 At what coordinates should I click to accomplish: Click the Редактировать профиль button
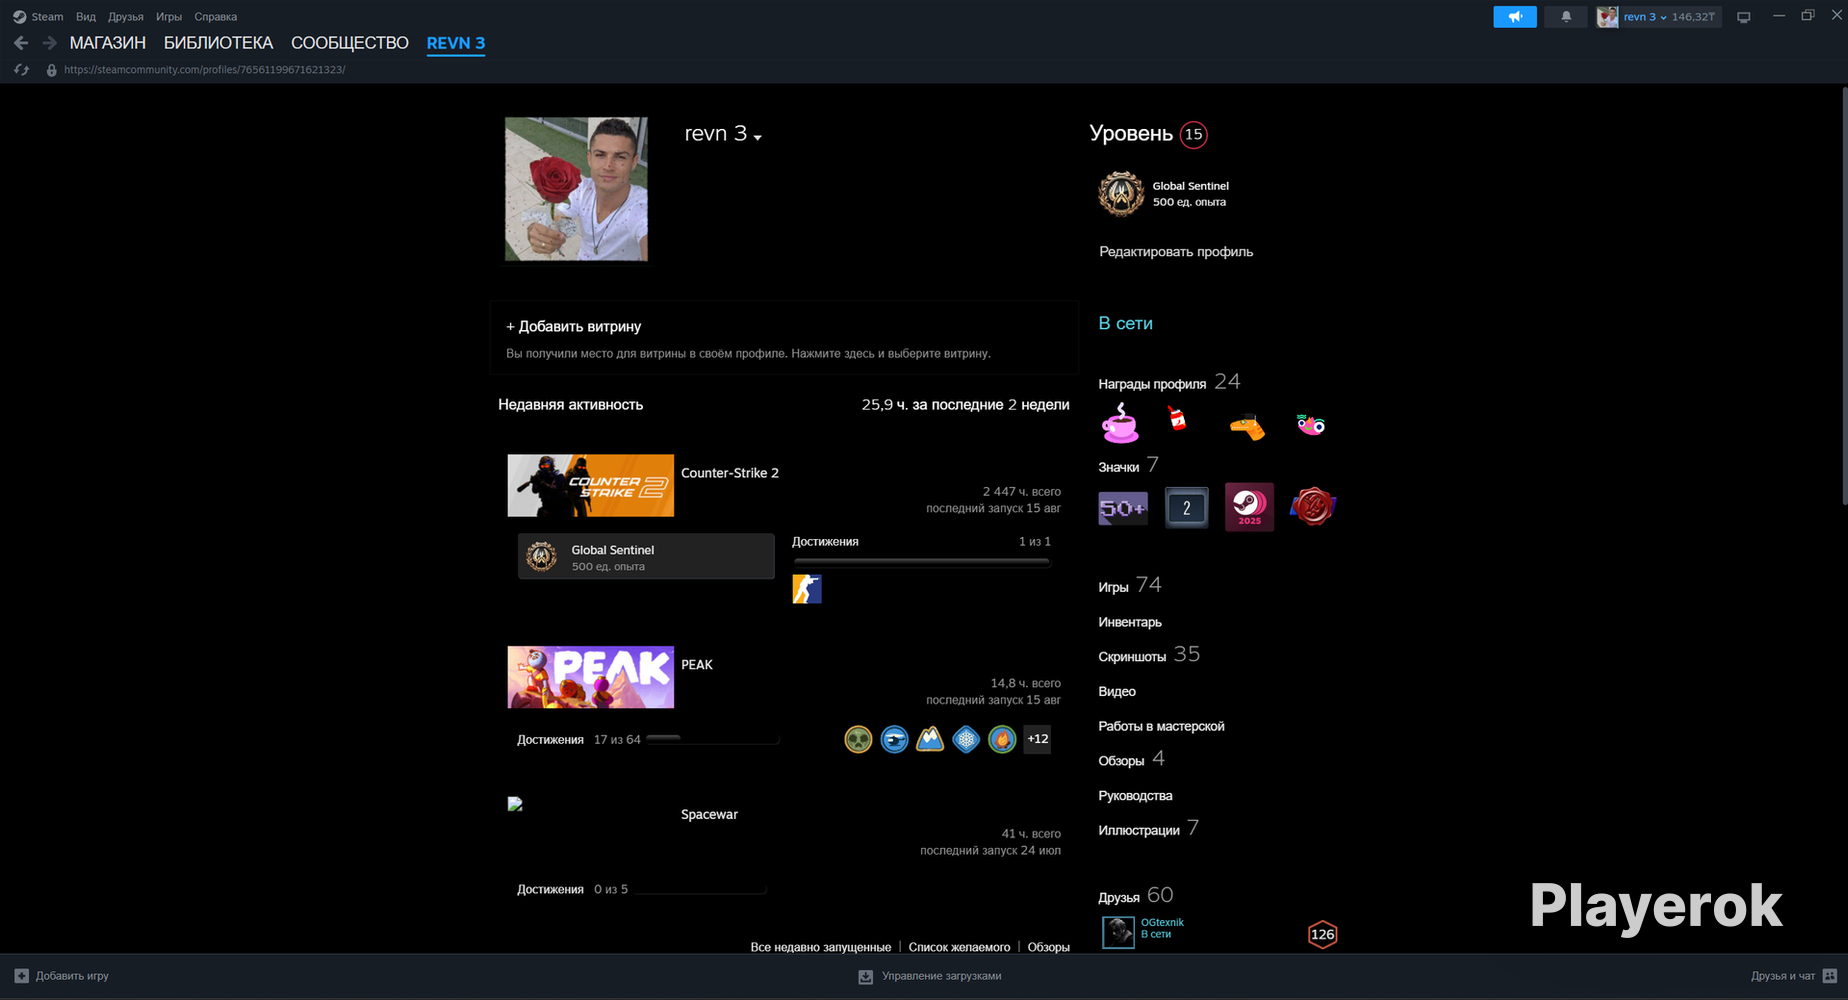(1176, 252)
